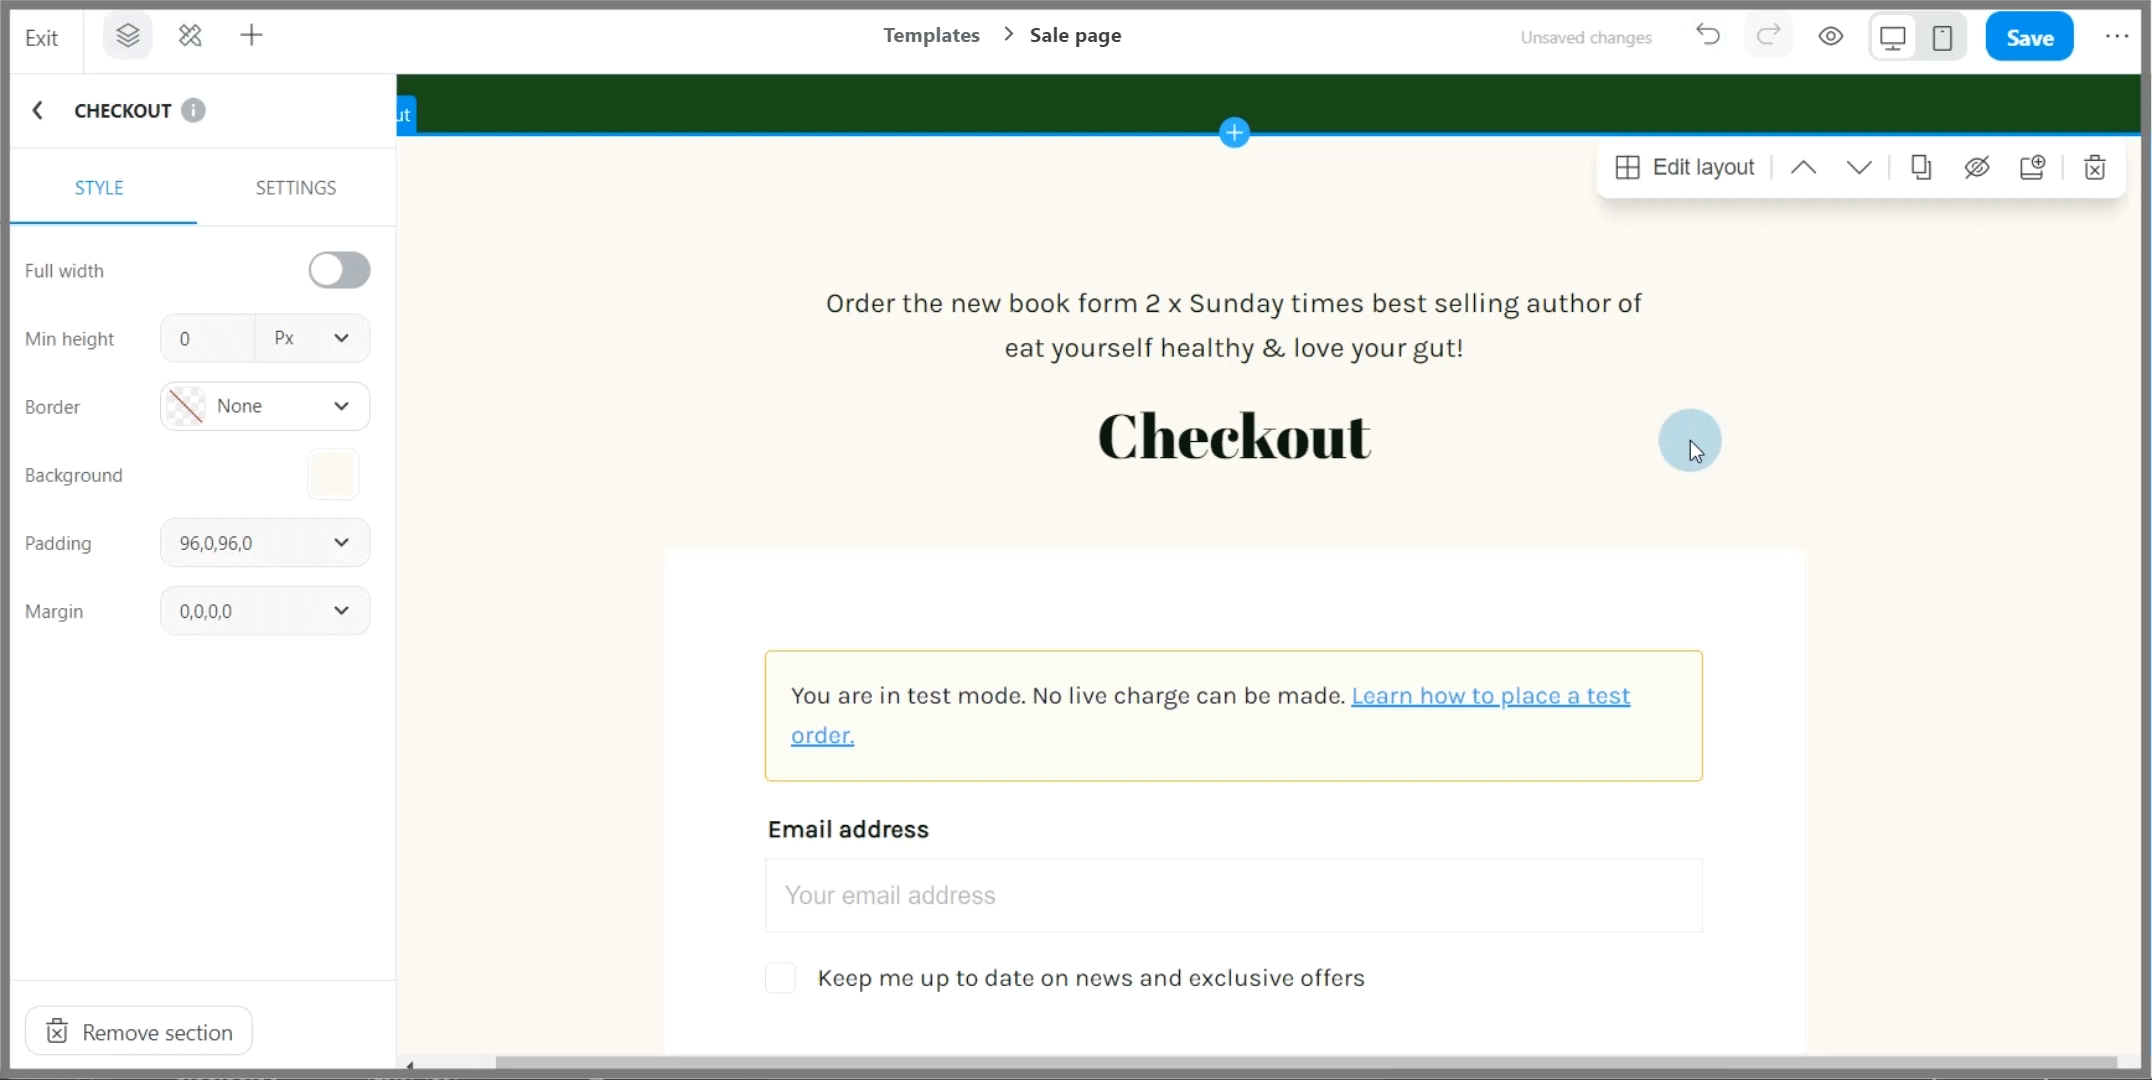This screenshot has height=1080, width=2152.
Task: Hide the section with crossed-eye icon
Action: (x=1976, y=167)
